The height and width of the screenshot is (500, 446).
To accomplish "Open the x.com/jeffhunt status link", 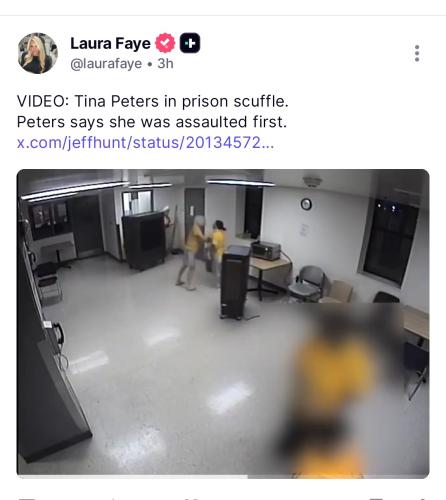I will [x=145, y=143].
